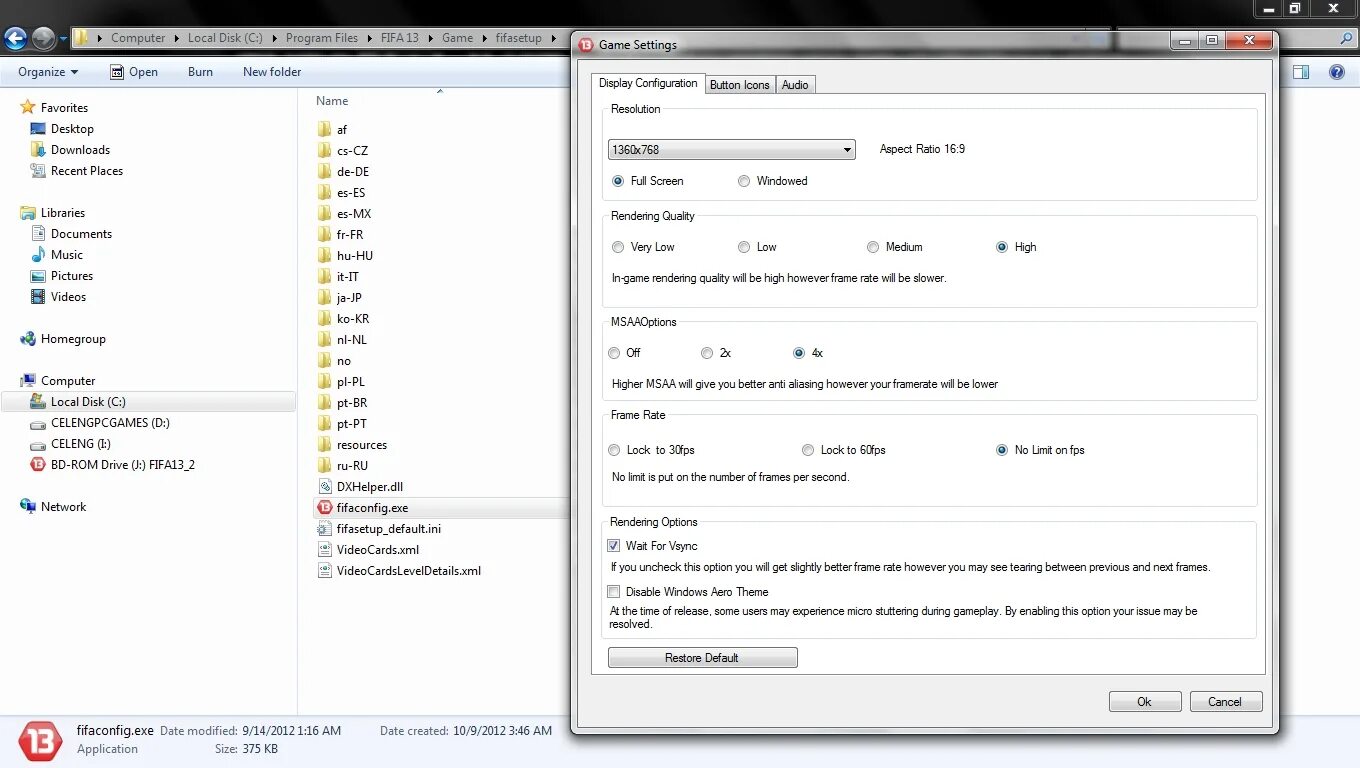Click the Videos library icon
Screen dimensions: 1360x768
(x=38, y=297)
